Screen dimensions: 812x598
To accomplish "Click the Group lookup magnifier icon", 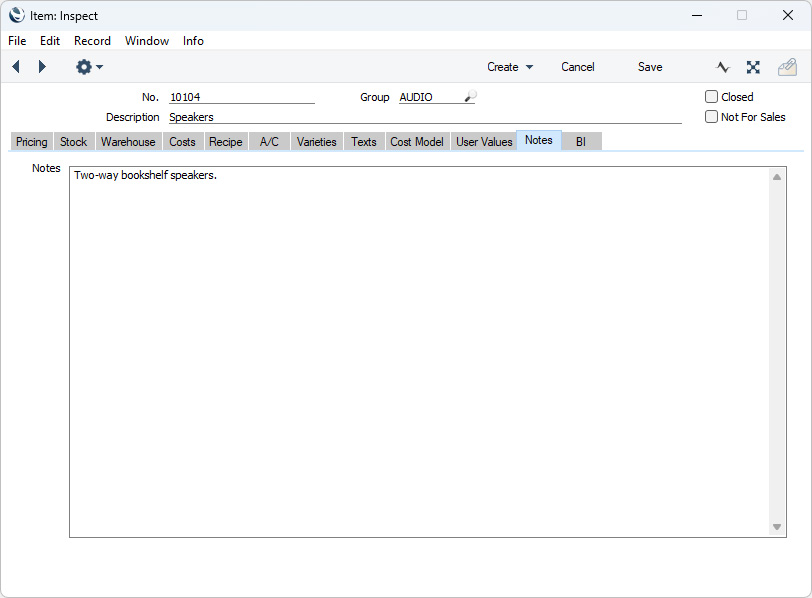I will tap(470, 97).
